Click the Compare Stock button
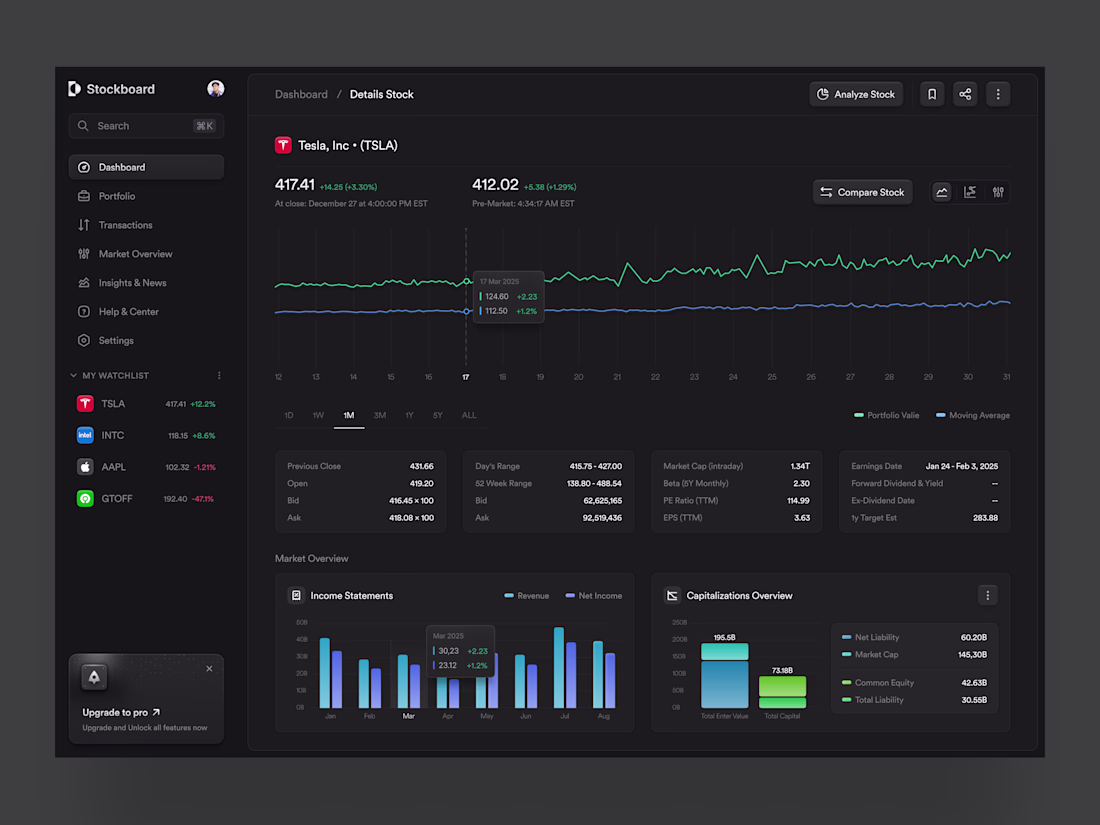1100x825 pixels. (862, 192)
